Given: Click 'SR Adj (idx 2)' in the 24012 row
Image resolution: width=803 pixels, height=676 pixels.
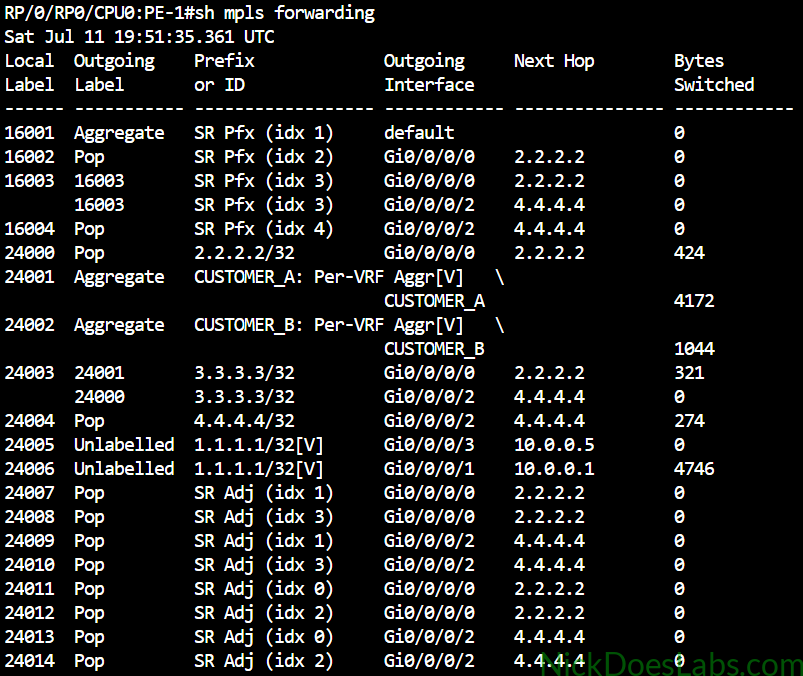Looking at the screenshot, I should [x=264, y=613].
